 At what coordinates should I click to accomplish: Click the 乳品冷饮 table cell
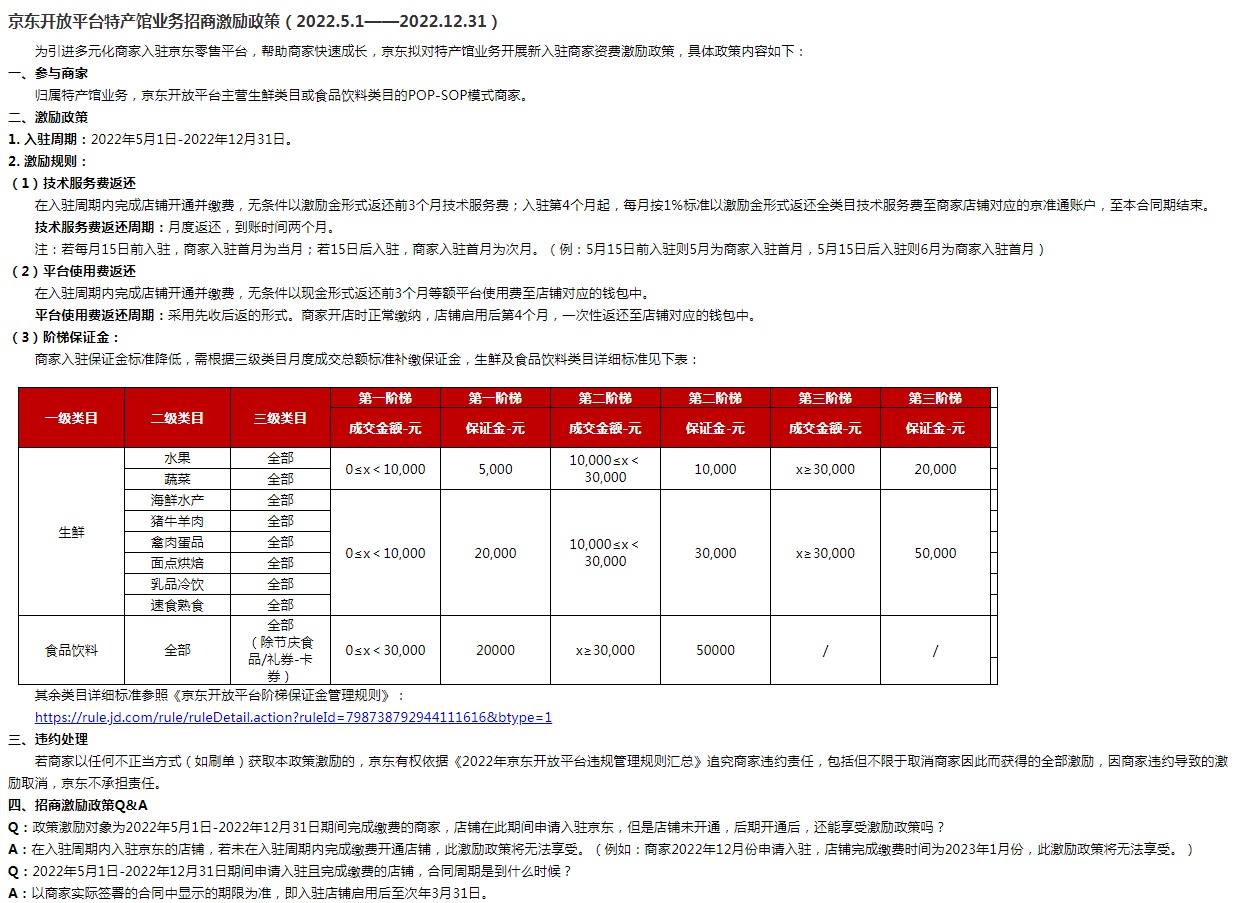click(178, 583)
